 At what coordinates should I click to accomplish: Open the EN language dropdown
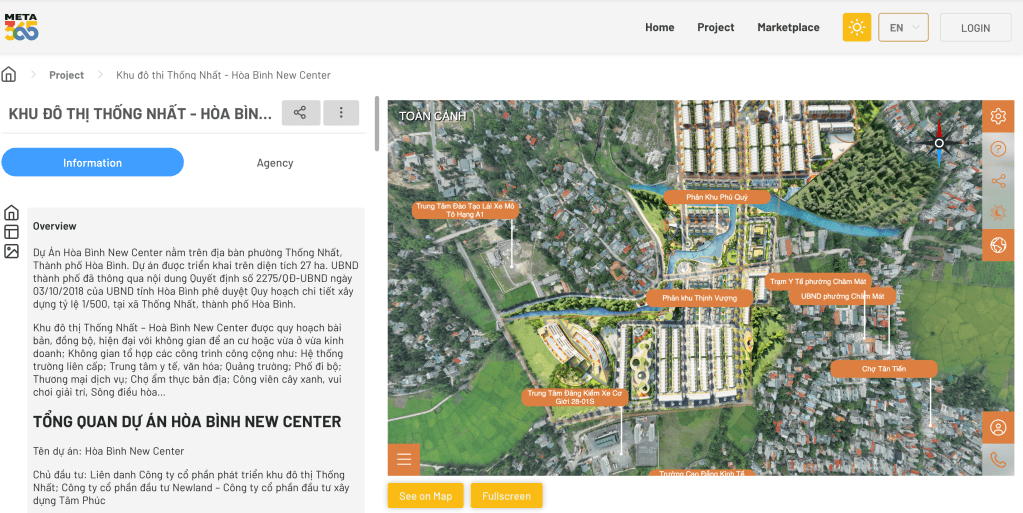coord(903,28)
